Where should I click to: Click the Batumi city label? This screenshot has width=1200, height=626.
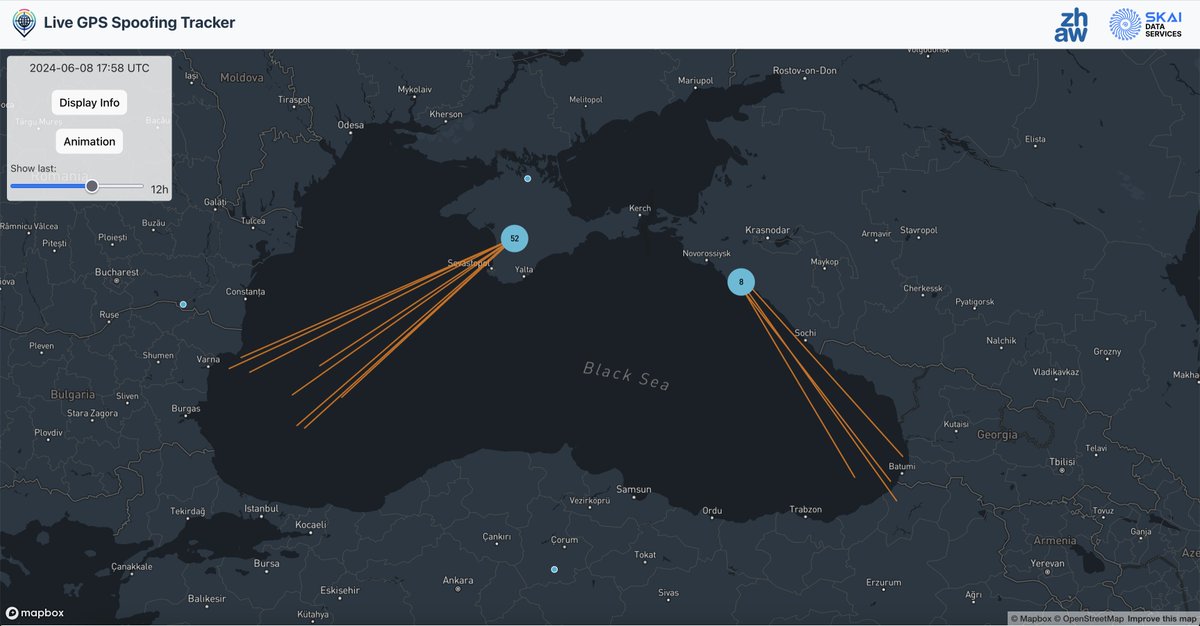(901, 467)
